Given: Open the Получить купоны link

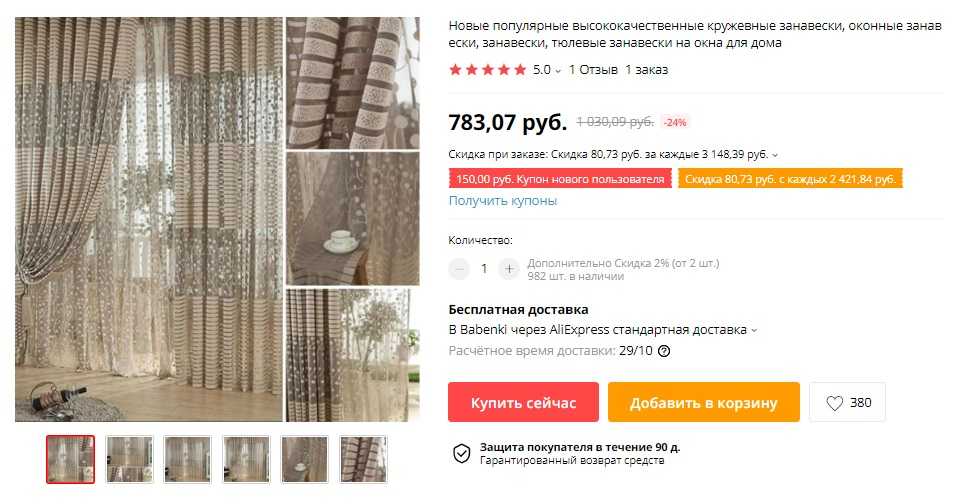Looking at the screenshot, I should point(502,200).
